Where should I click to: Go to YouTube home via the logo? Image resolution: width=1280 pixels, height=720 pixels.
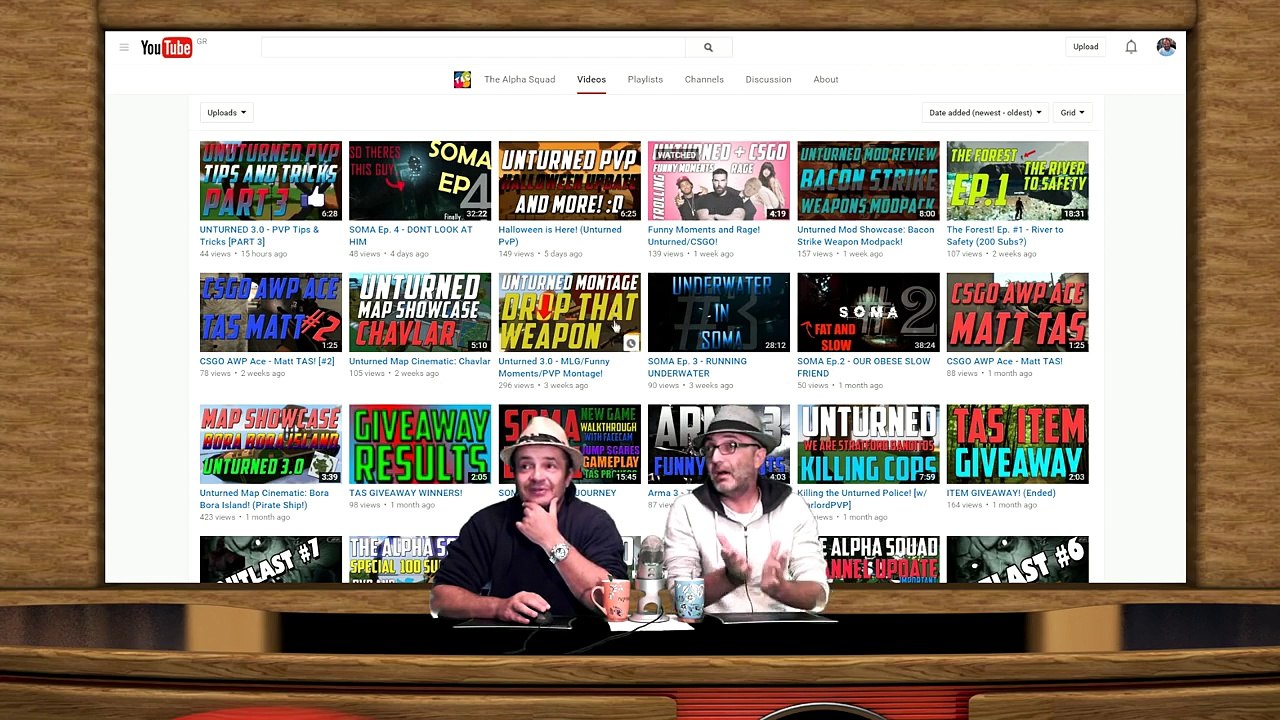166,48
